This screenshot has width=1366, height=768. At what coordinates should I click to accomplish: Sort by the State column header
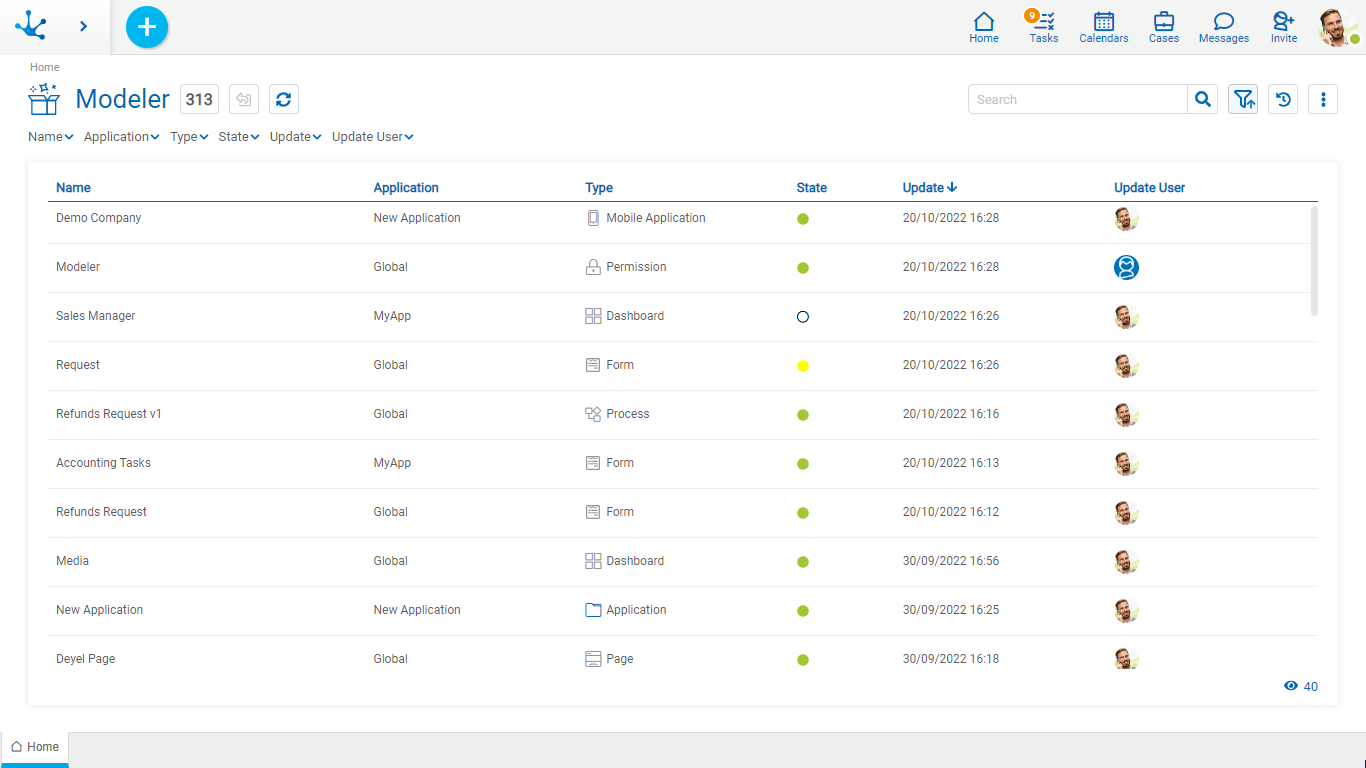tap(812, 188)
